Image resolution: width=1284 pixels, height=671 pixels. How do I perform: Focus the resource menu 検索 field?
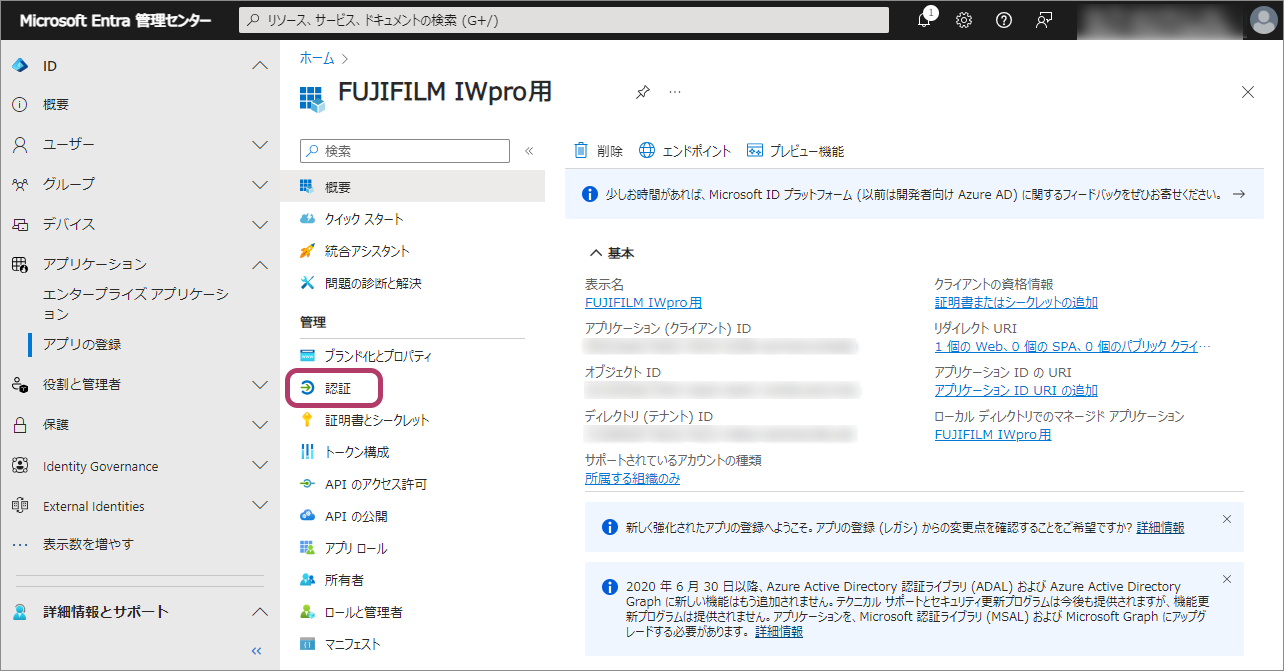(405, 151)
